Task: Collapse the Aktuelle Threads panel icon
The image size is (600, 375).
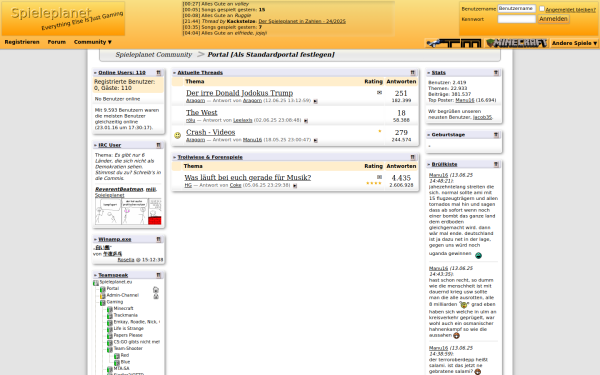Action: click(x=412, y=72)
